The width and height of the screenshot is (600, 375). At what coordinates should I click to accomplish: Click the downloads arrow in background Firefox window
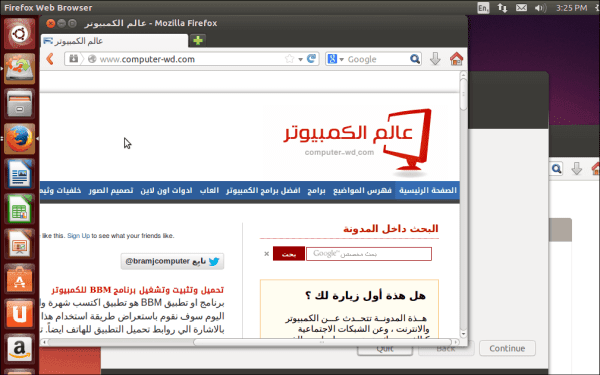pyautogui.click(x=577, y=168)
